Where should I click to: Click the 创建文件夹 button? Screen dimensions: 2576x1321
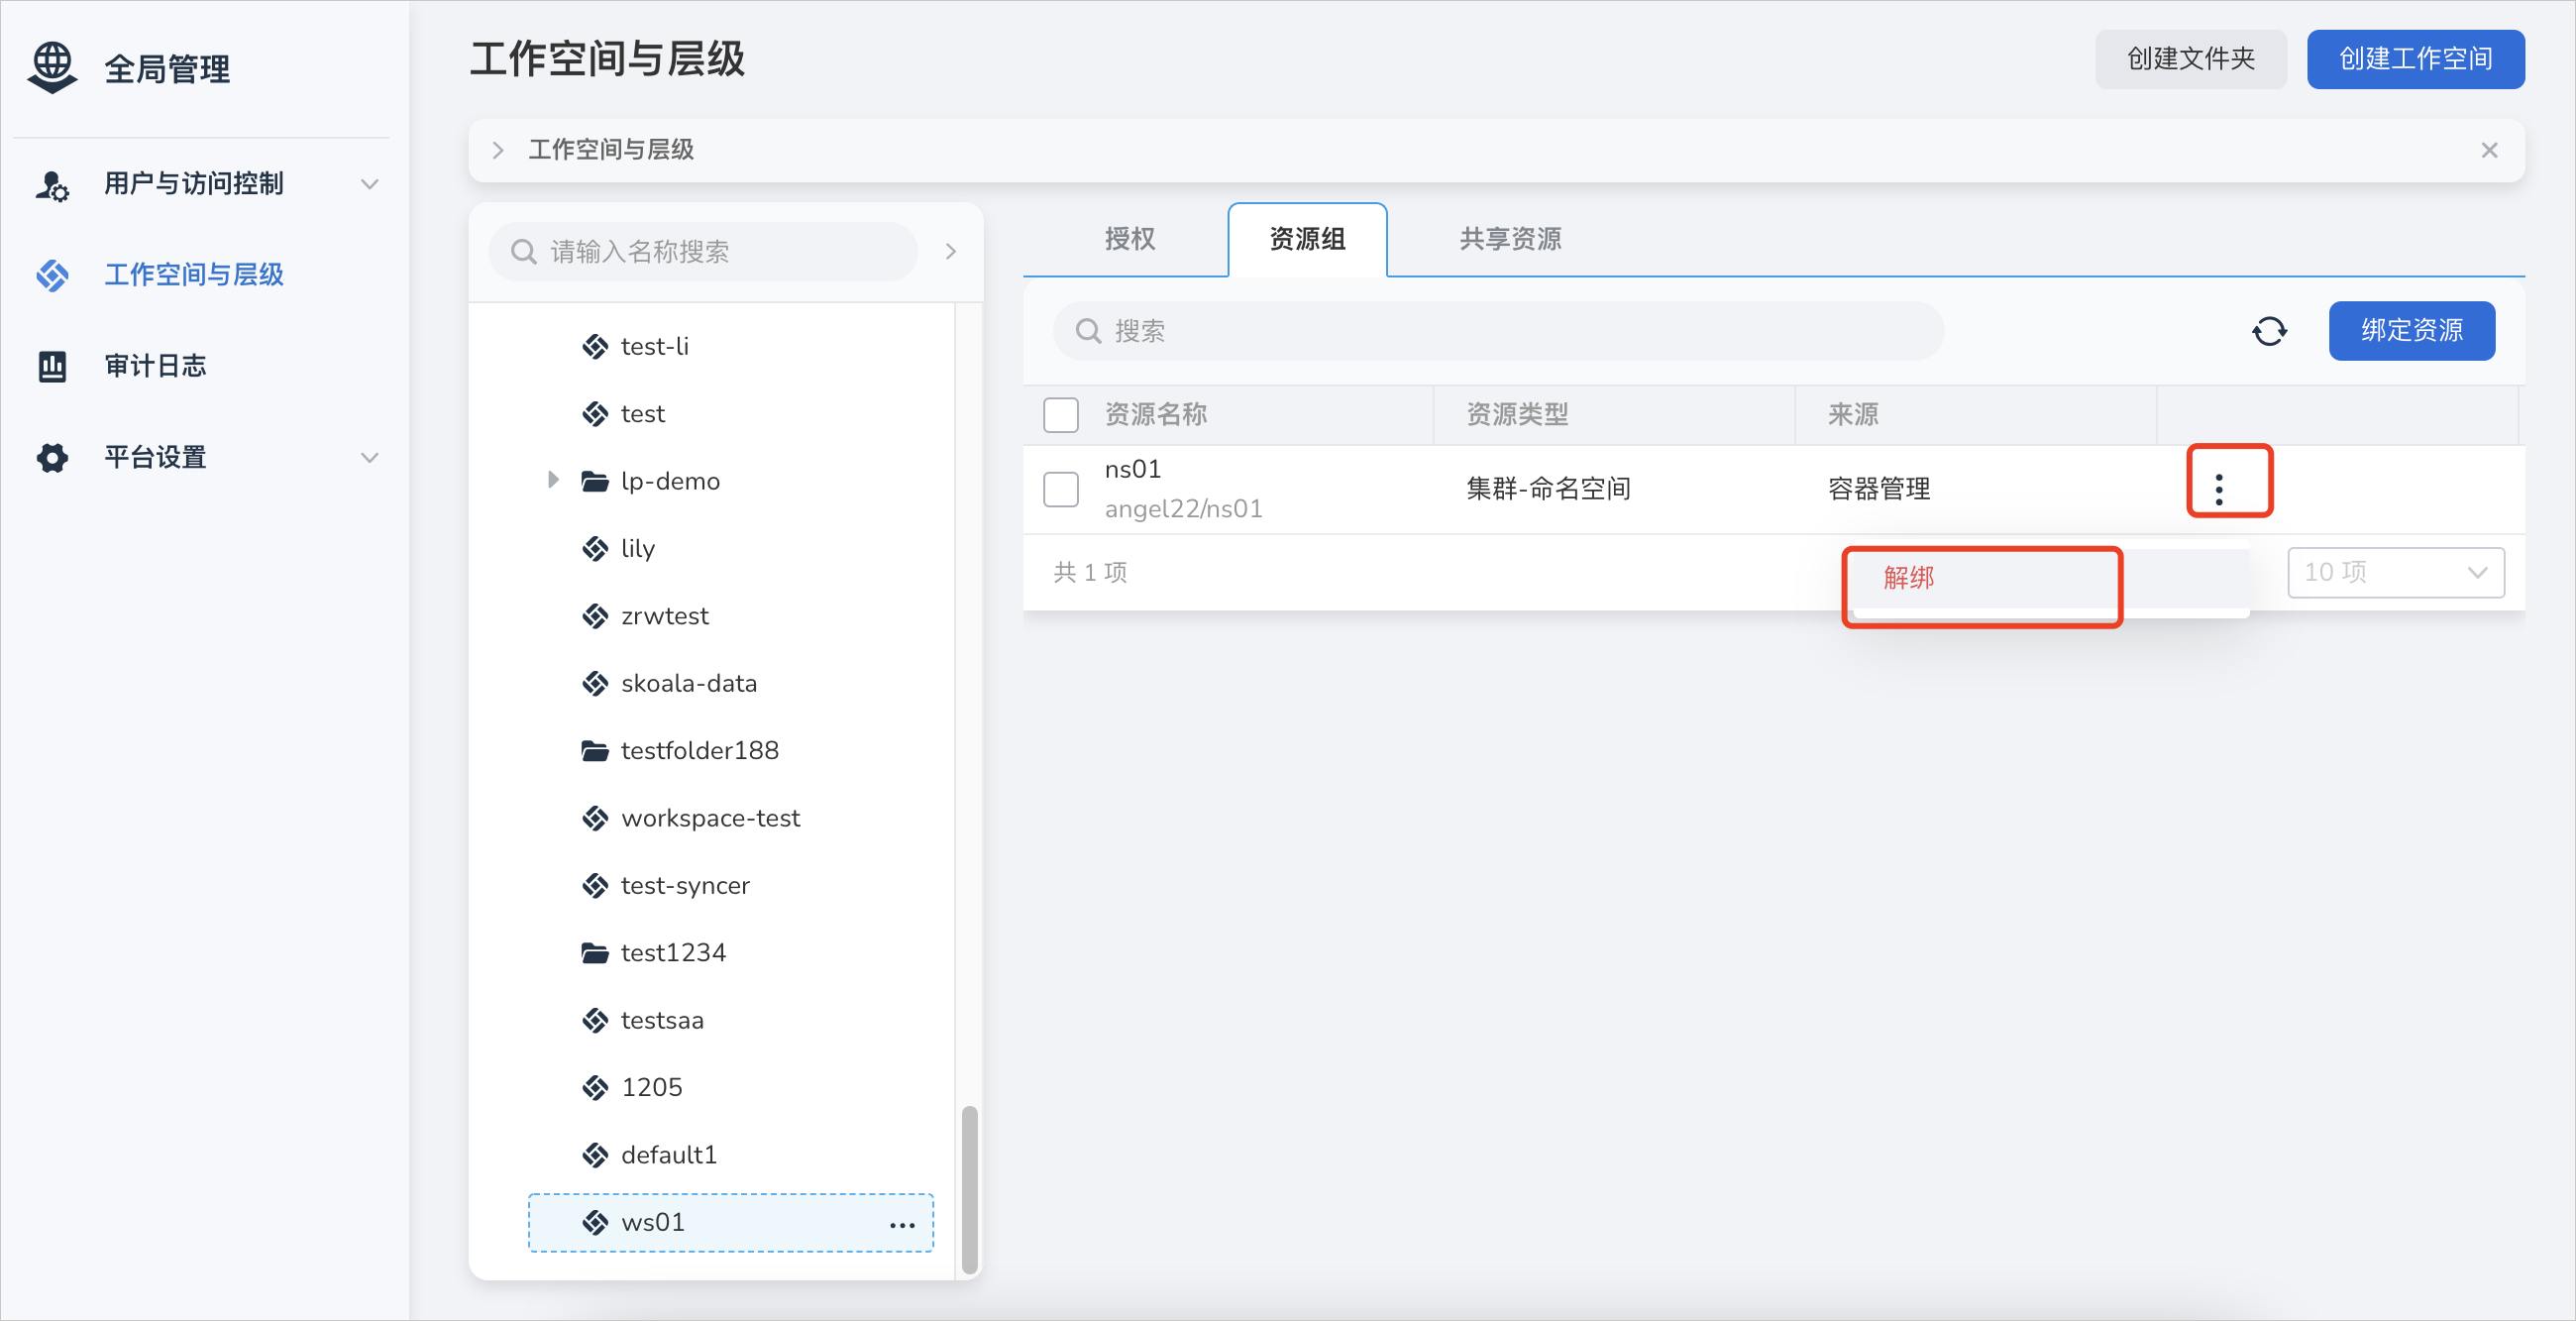(2190, 59)
